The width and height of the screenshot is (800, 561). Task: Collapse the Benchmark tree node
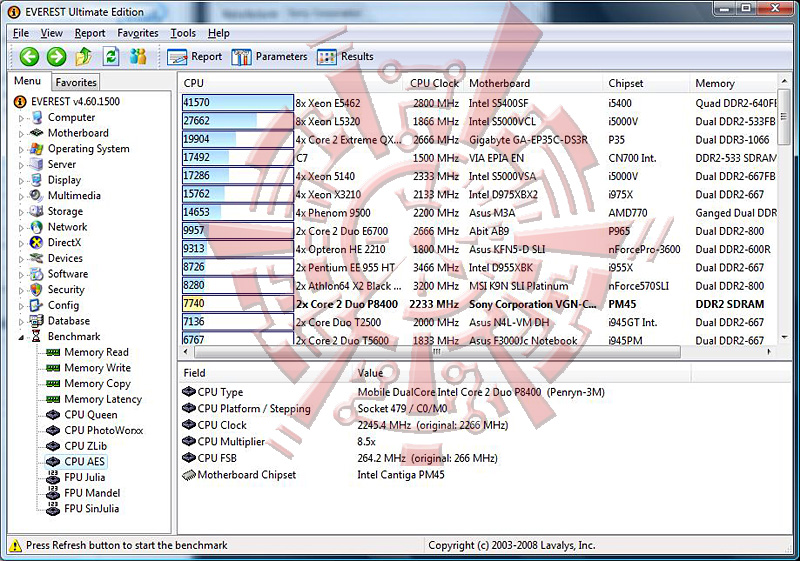[x=21, y=338]
